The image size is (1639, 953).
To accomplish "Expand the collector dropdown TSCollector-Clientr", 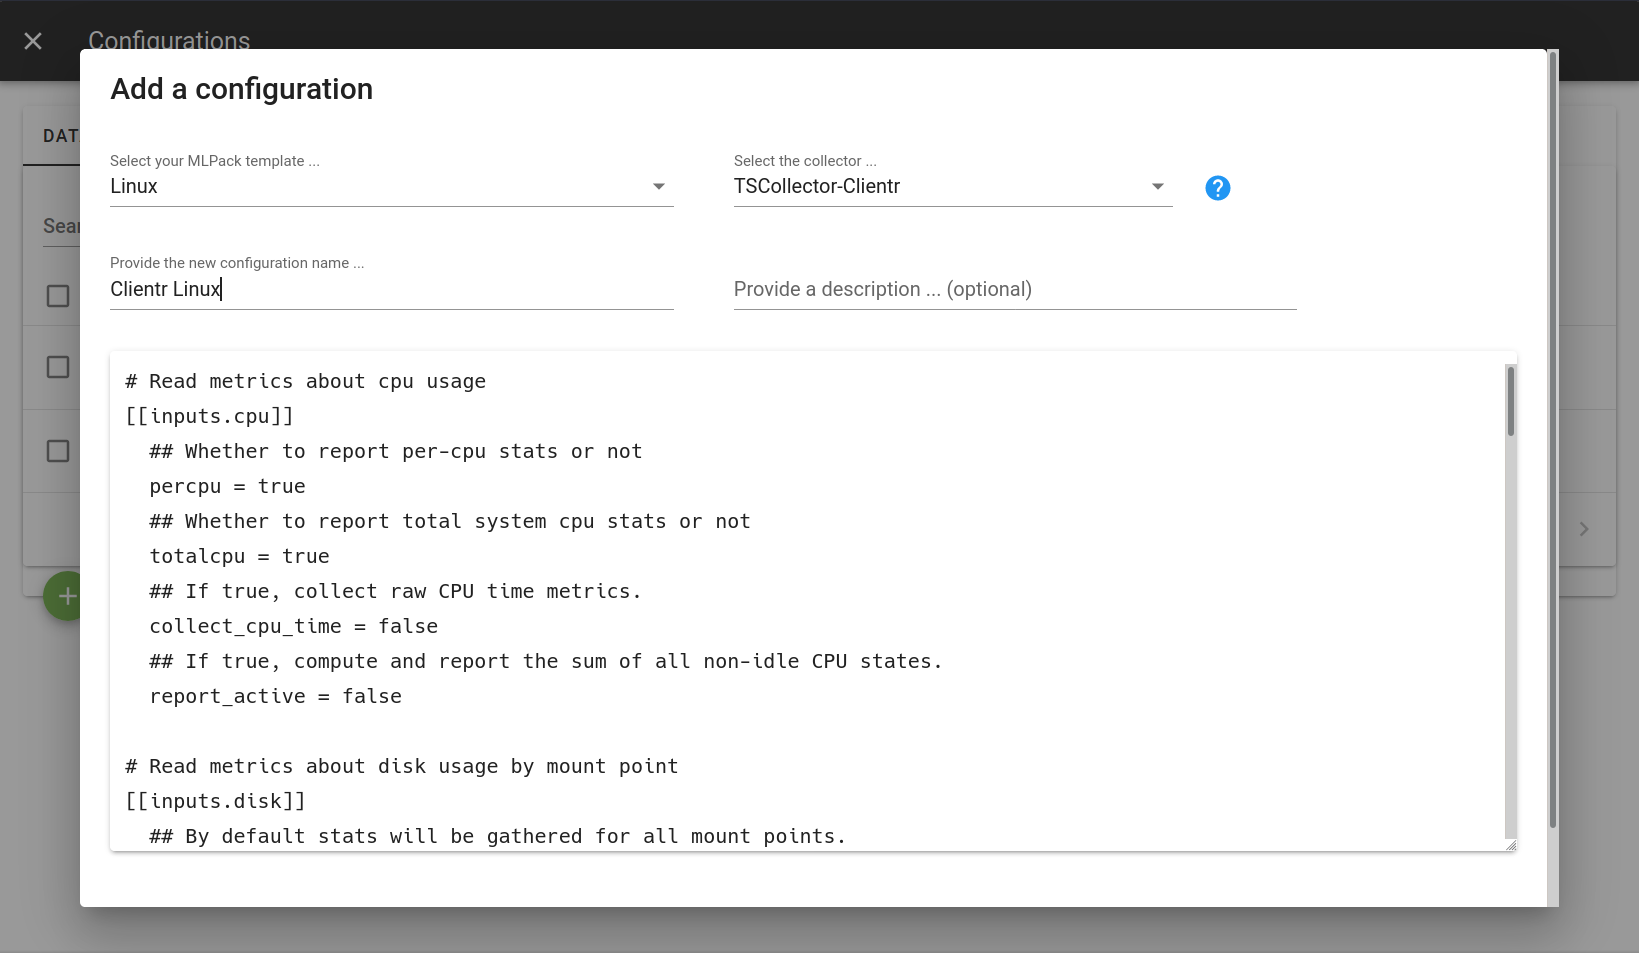I will (x=952, y=187).
